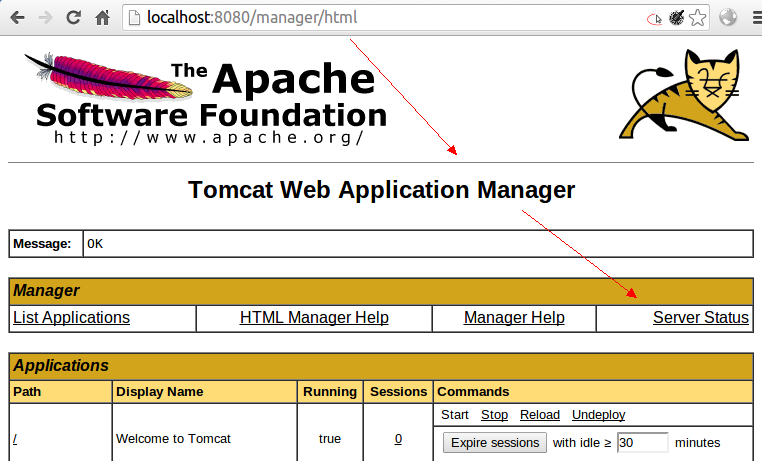Click the Display Name column header
762x461 pixels.
point(205,392)
